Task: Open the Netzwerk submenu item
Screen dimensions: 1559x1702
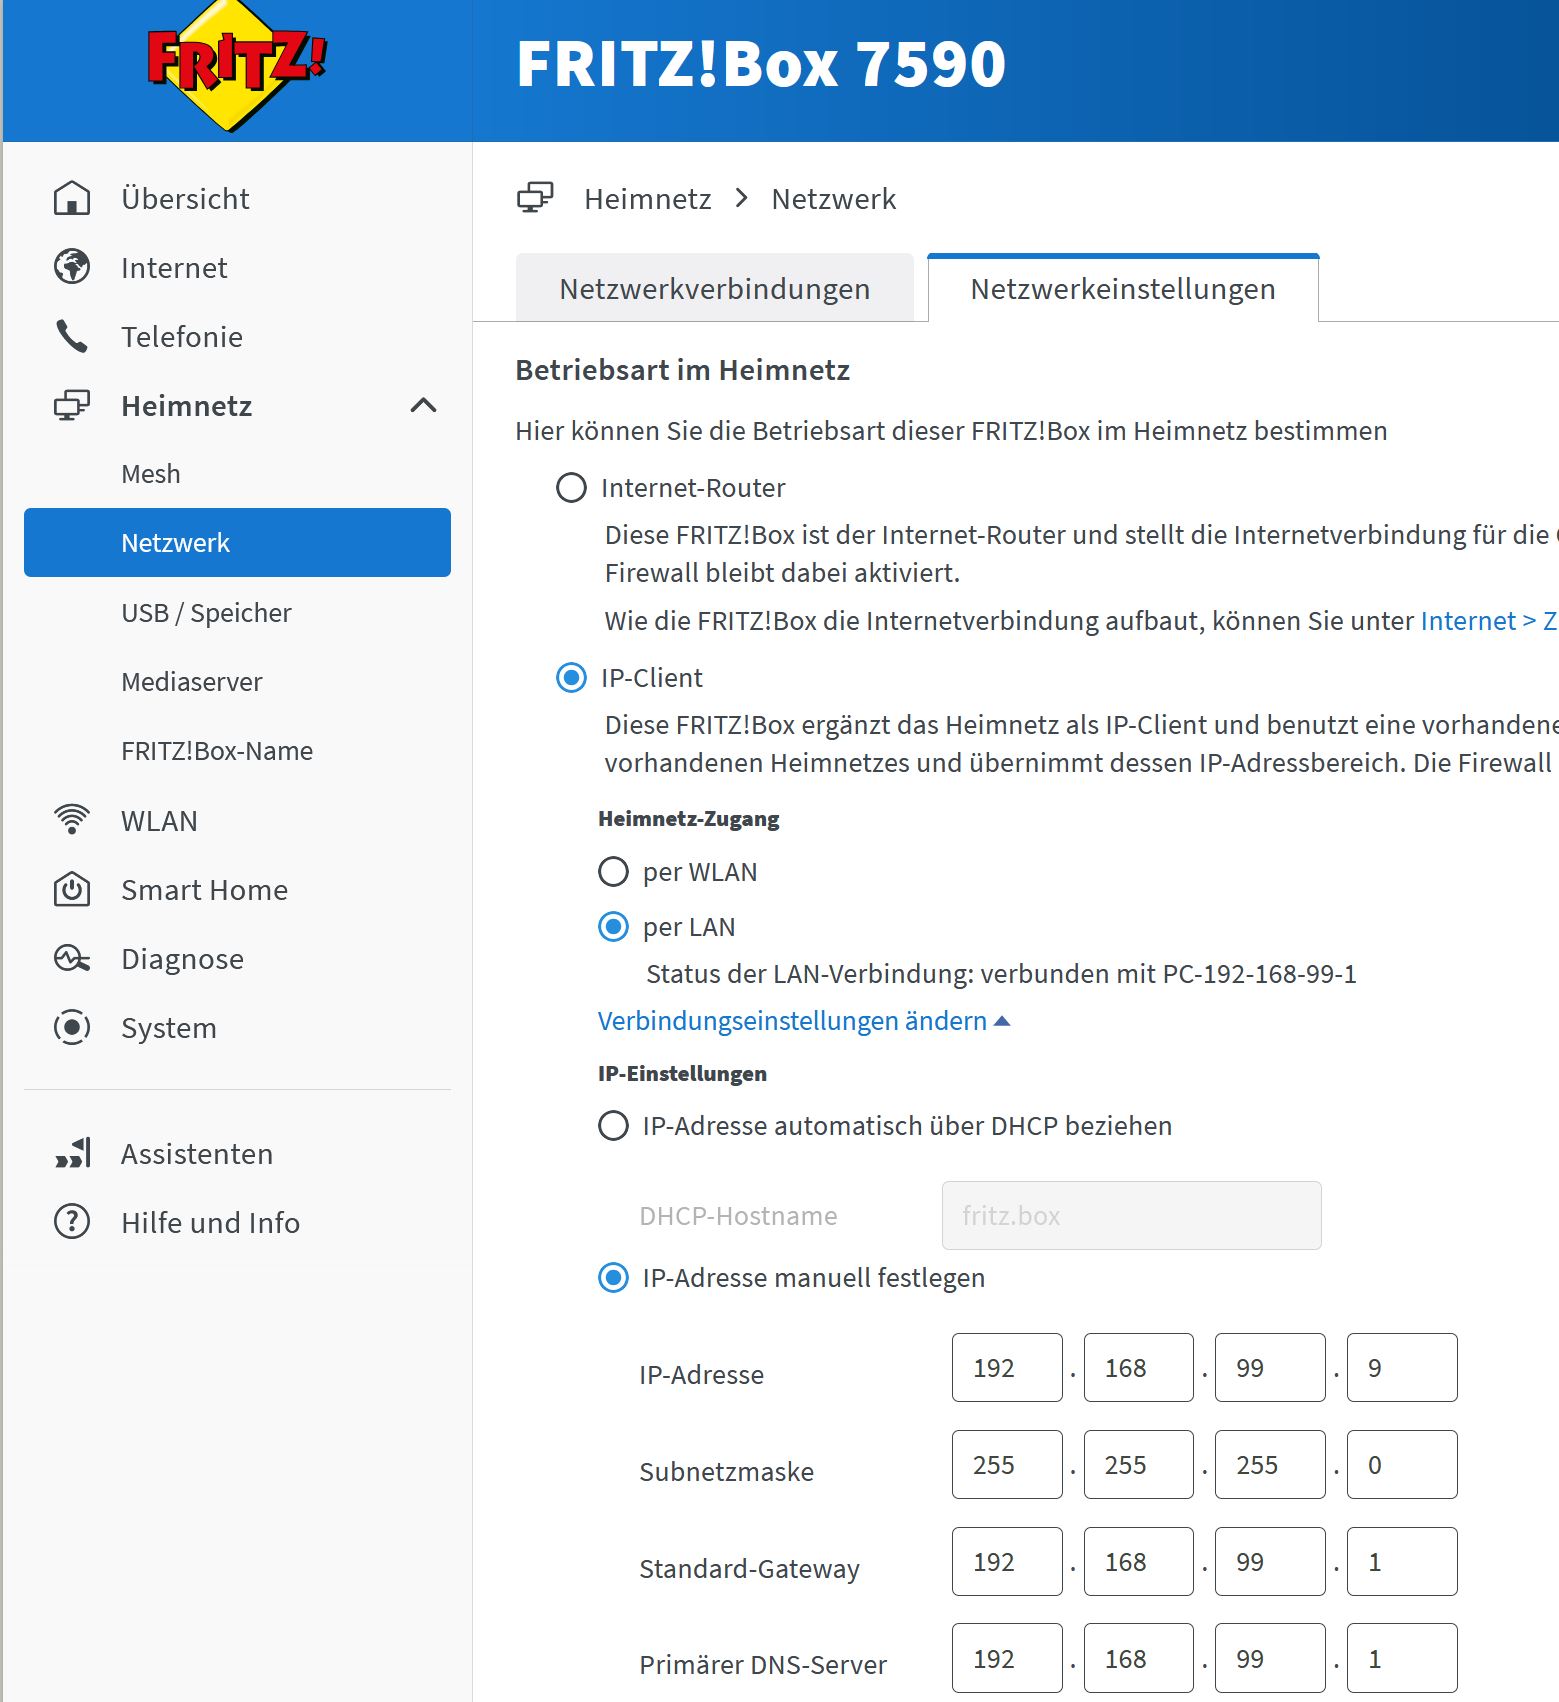Action: point(237,543)
